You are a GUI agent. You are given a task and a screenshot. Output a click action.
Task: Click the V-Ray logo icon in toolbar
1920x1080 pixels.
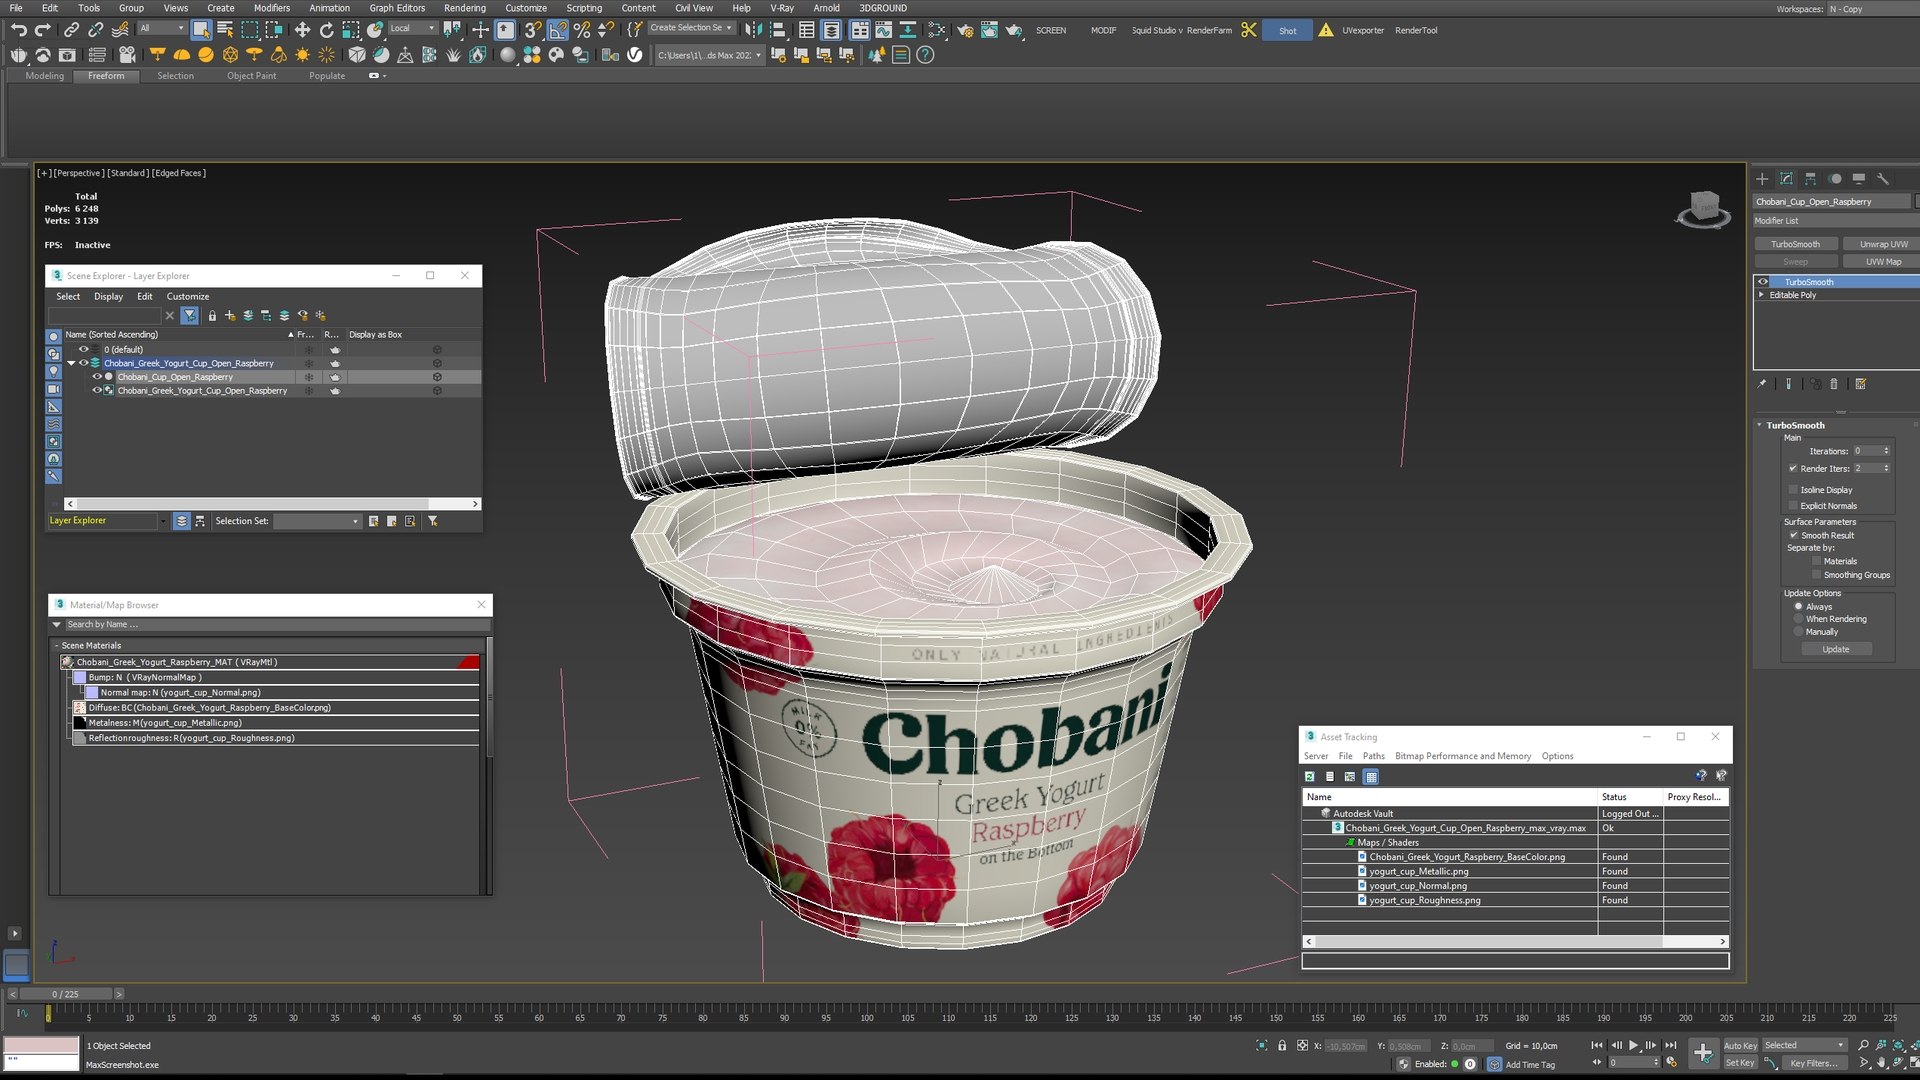(635, 55)
